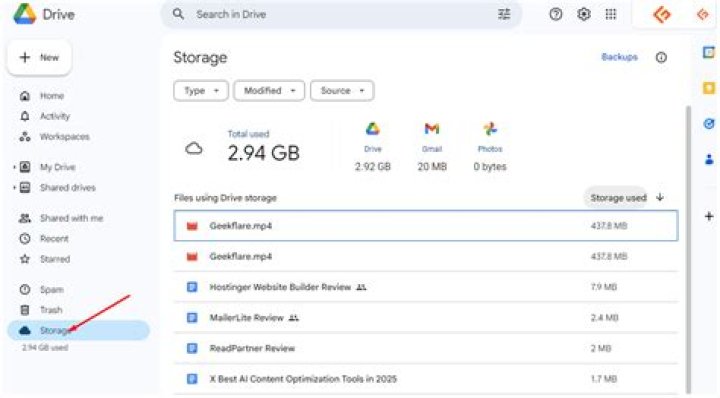Open the Backups link
This screenshot has height=398, width=720.
[x=619, y=57]
